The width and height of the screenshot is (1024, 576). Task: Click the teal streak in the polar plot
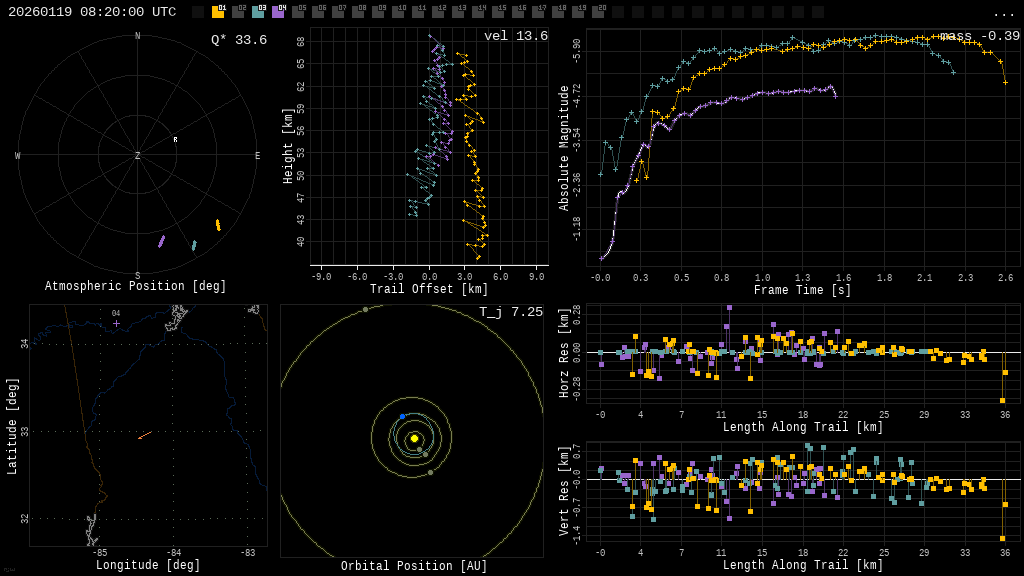point(194,245)
